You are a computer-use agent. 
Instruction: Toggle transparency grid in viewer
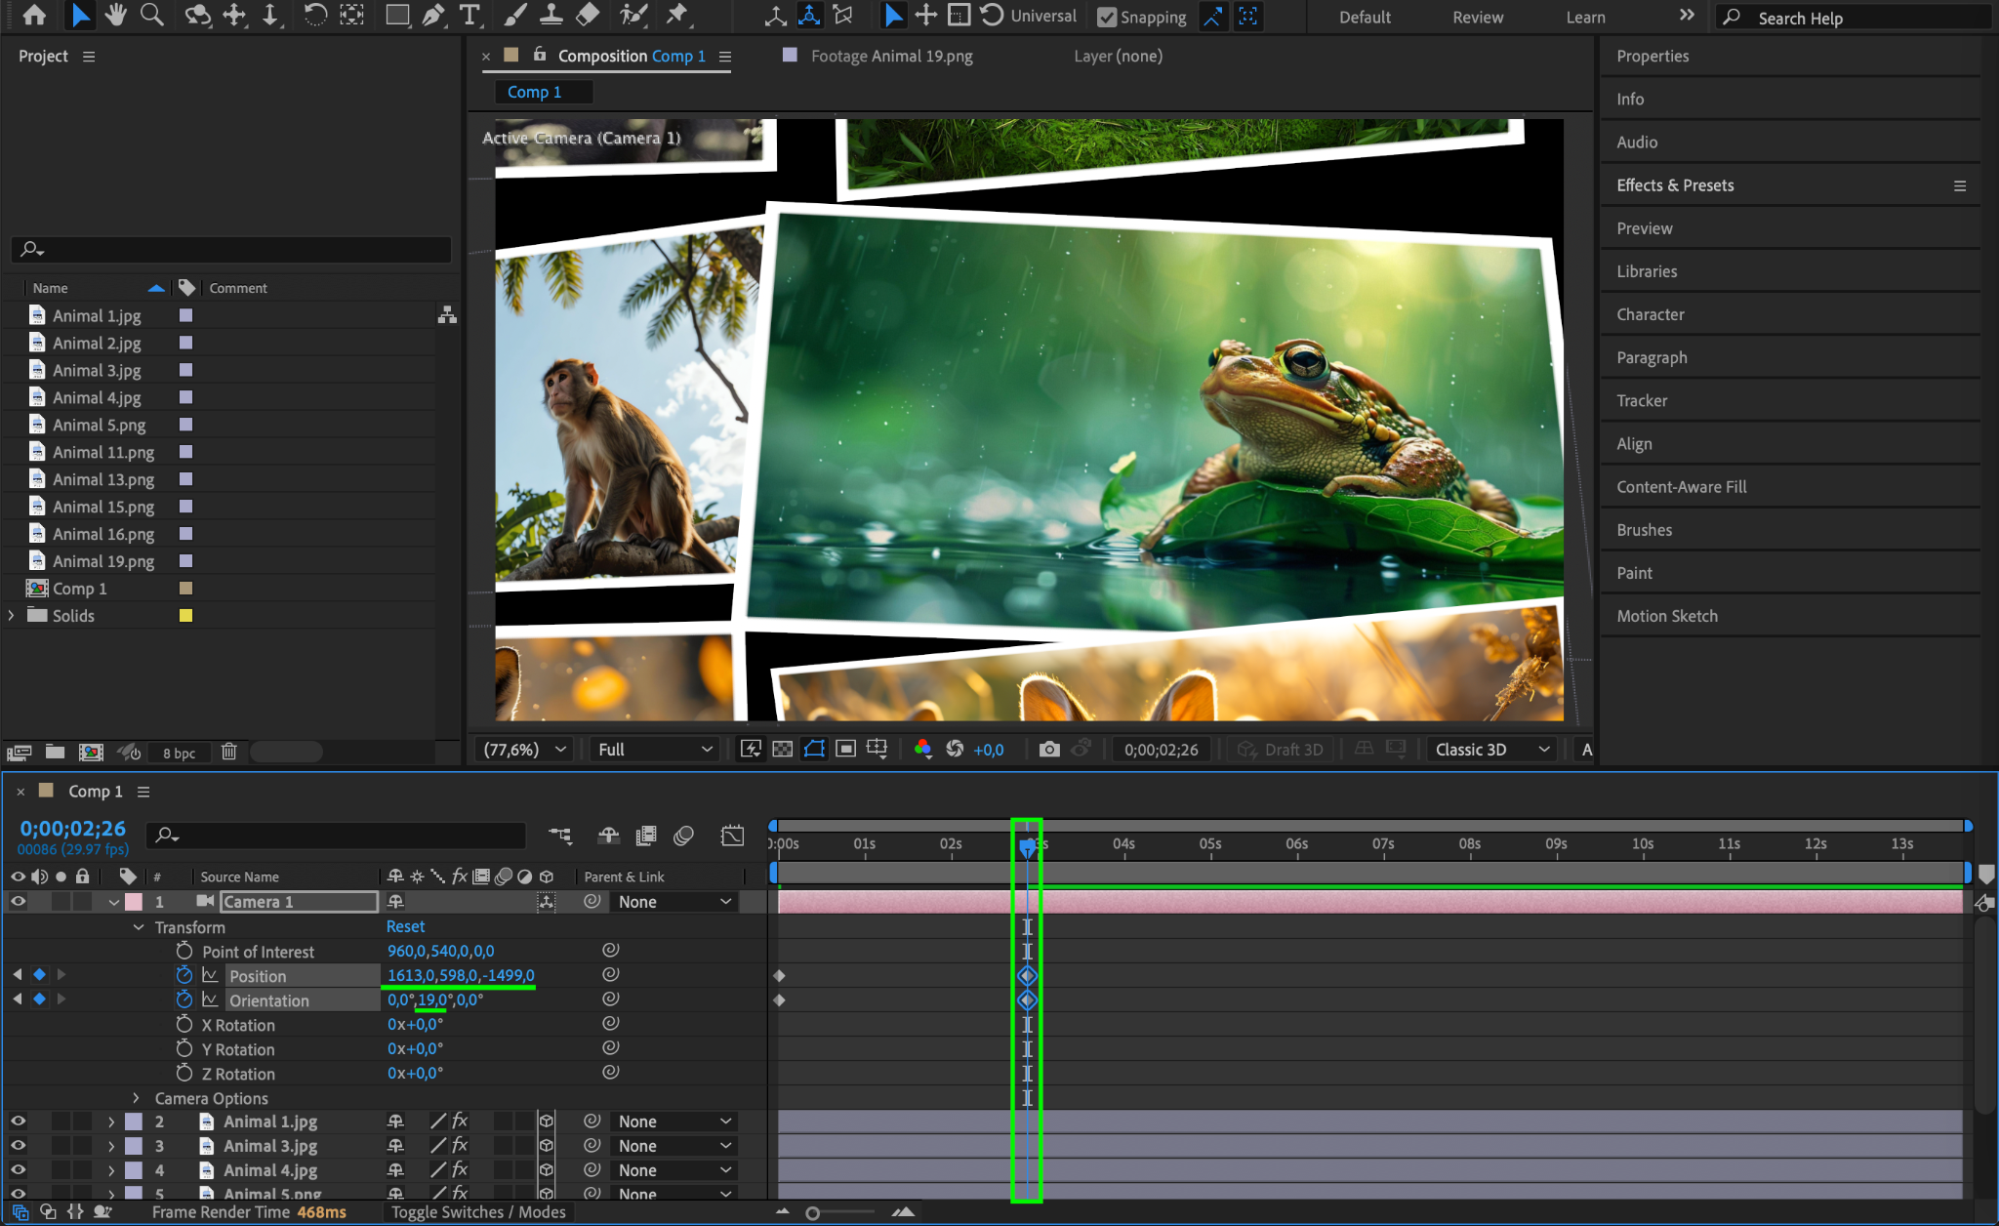point(783,749)
